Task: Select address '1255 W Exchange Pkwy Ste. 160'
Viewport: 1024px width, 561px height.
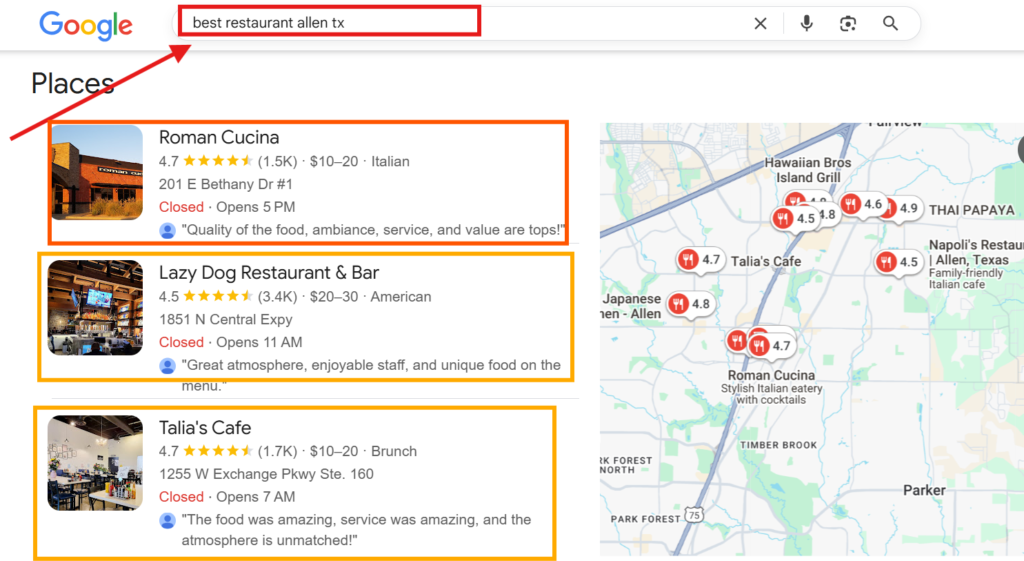Action: tap(266, 473)
